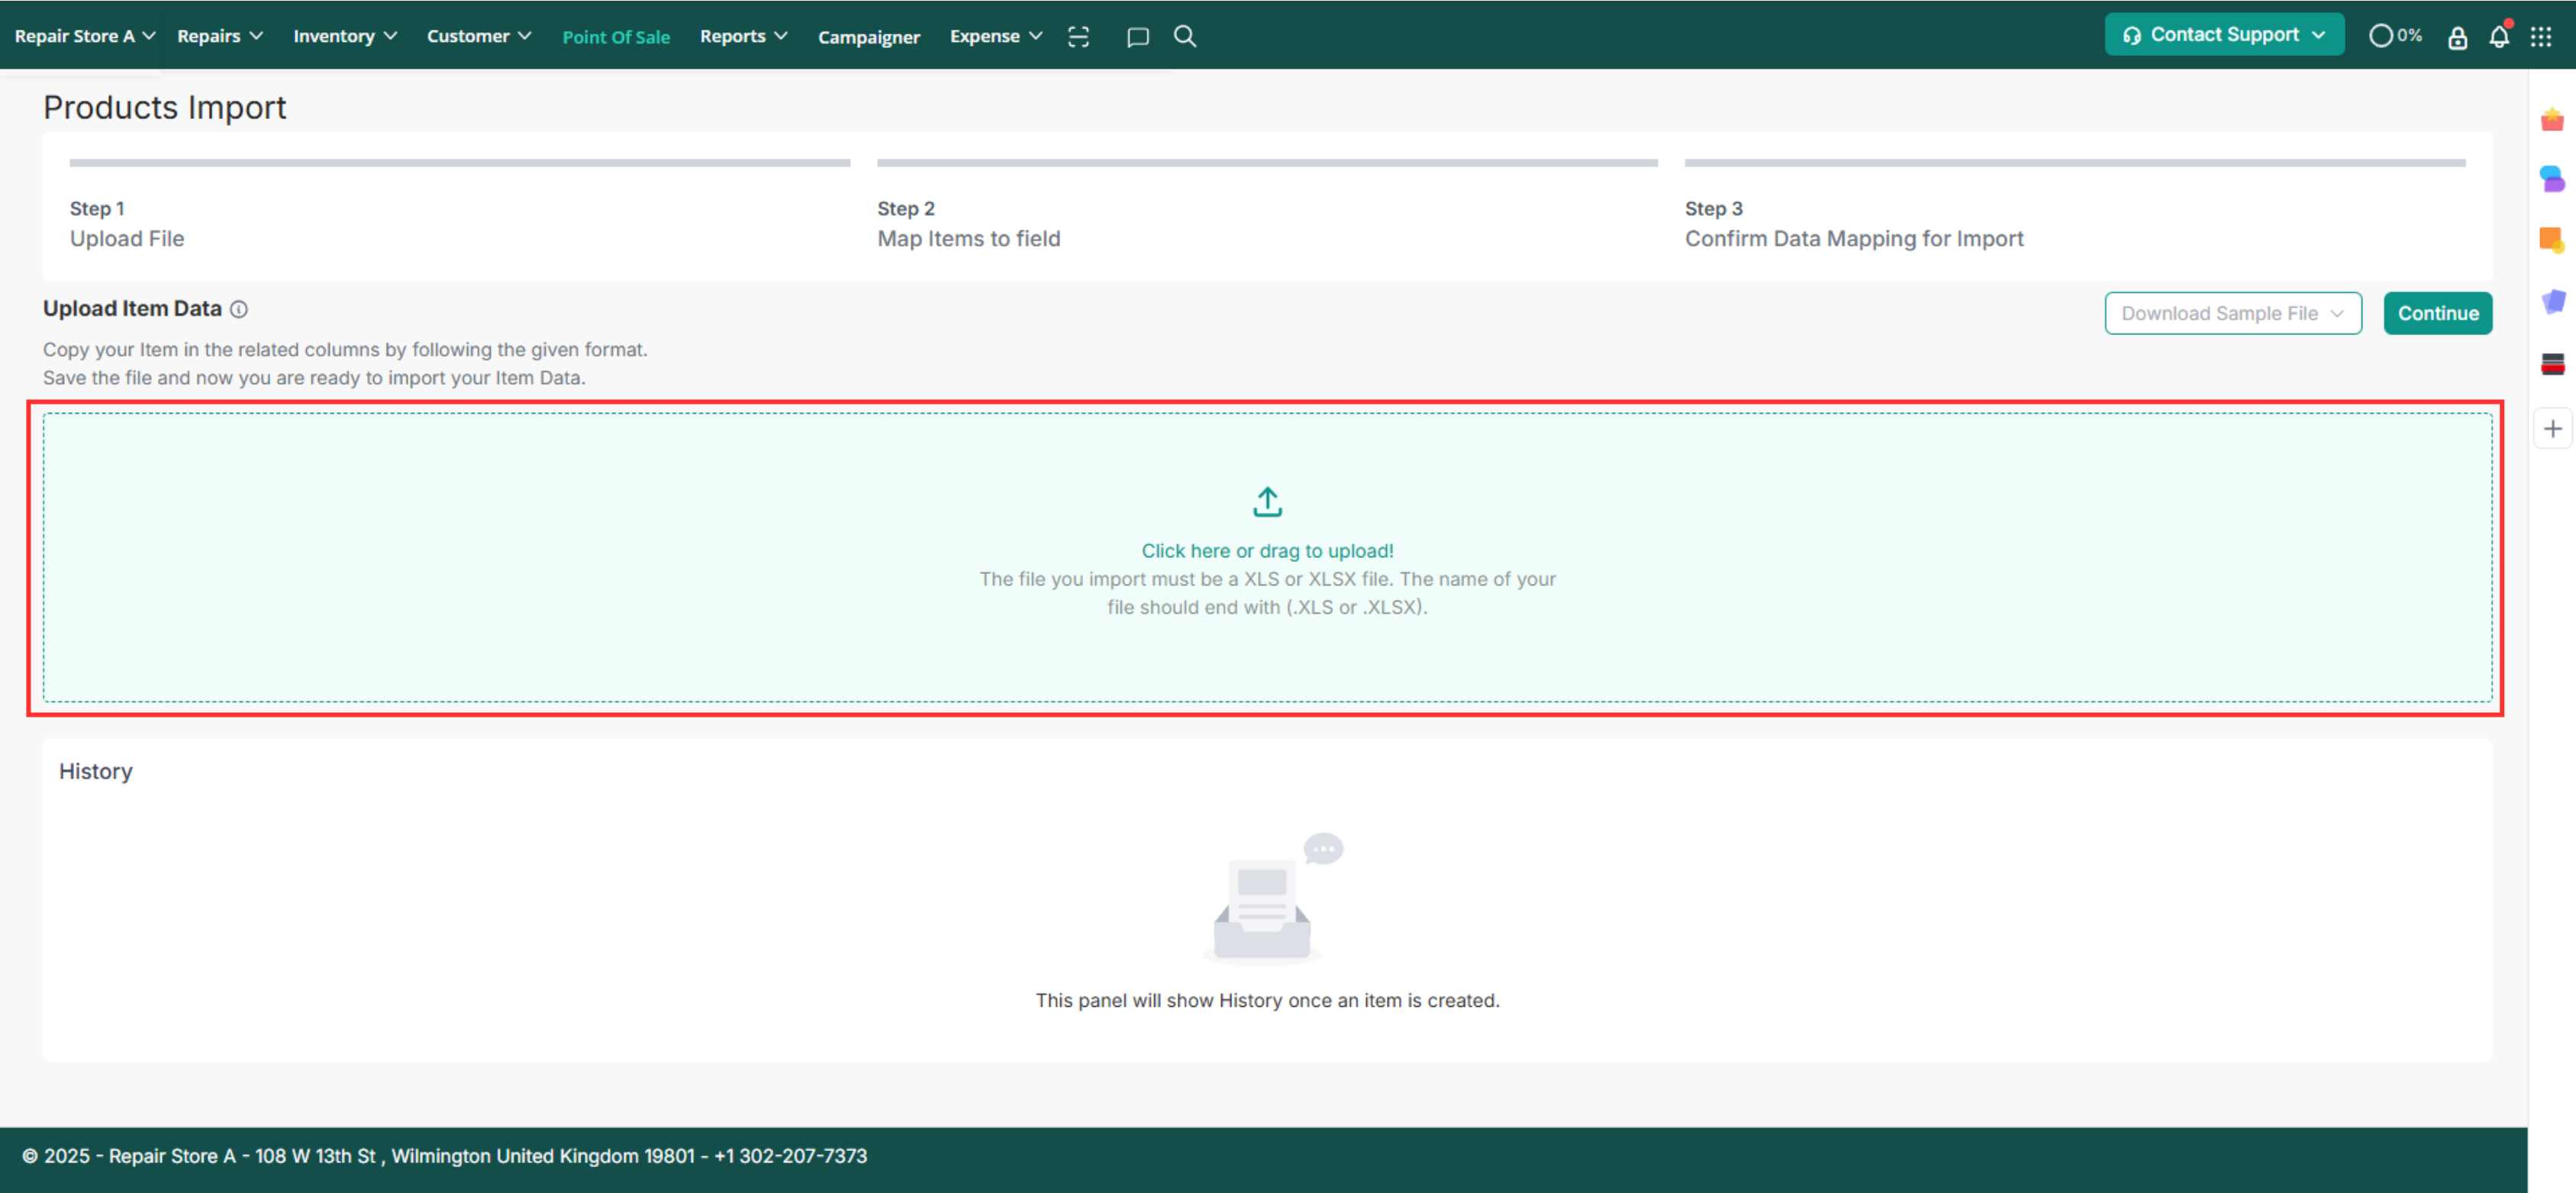This screenshot has width=2576, height=1193.
Task: Open the red-orange basket sidebar icon
Action: (x=2552, y=120)
